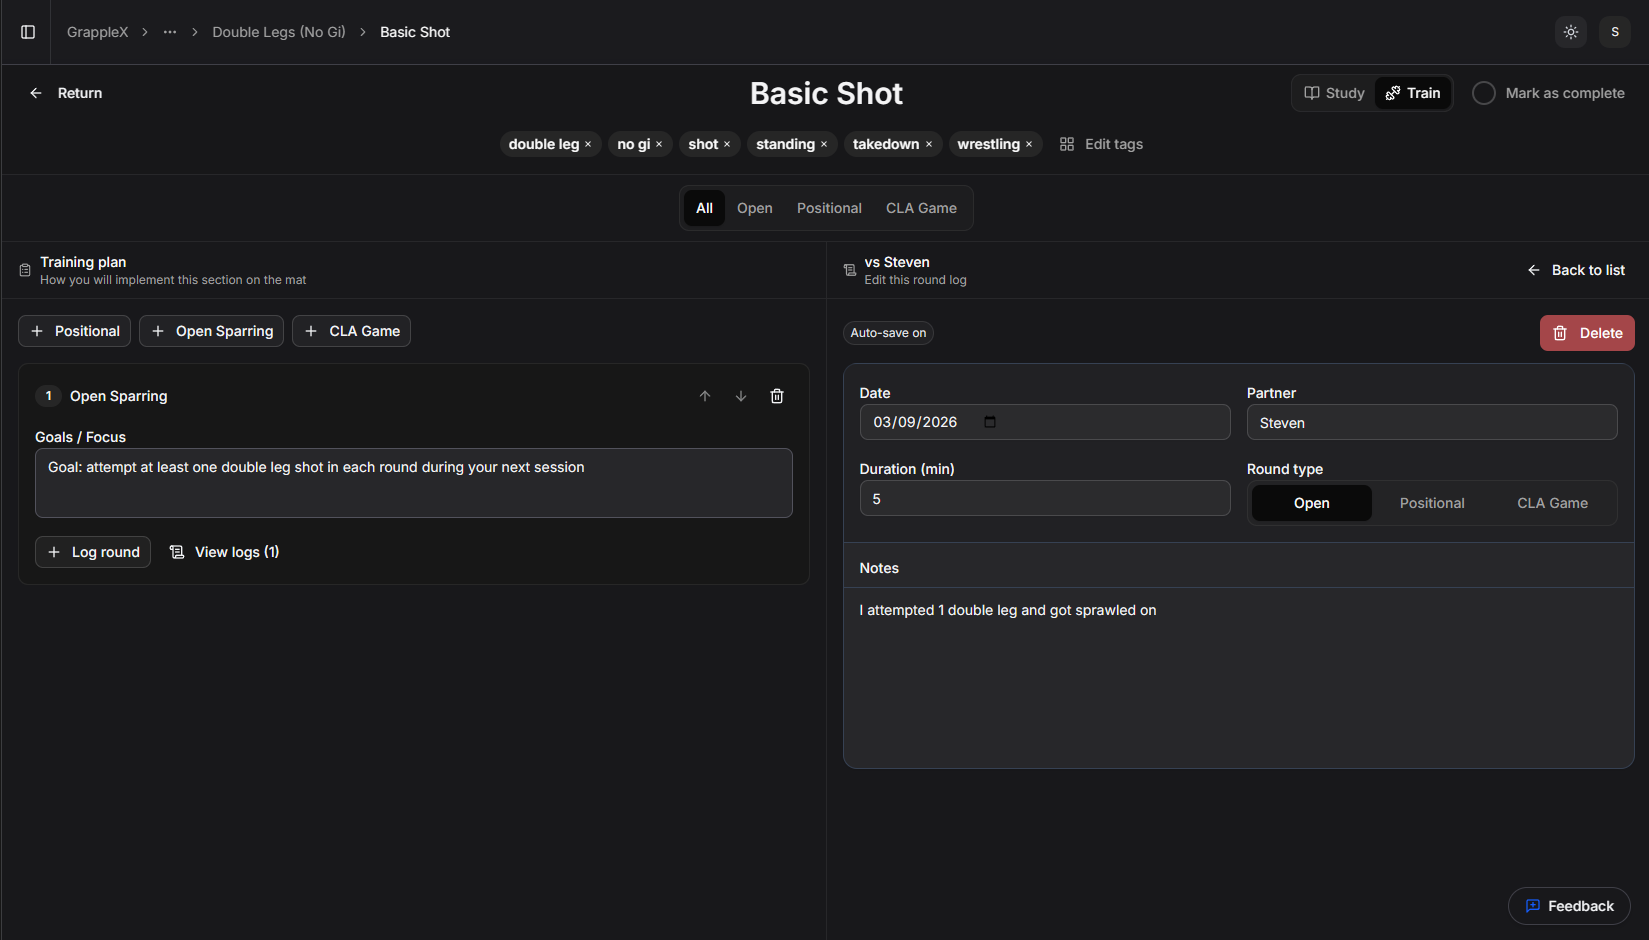1649x940 pixels.
Task: Delete this round log
Action: click(x=1587, y=333)
